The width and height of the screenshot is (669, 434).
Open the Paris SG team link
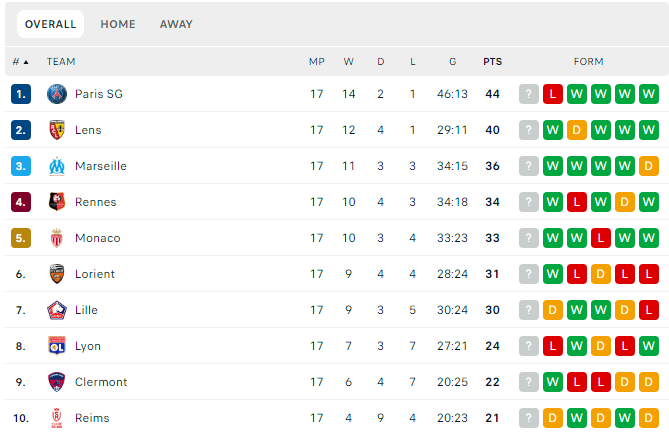(x=98, y=94)
